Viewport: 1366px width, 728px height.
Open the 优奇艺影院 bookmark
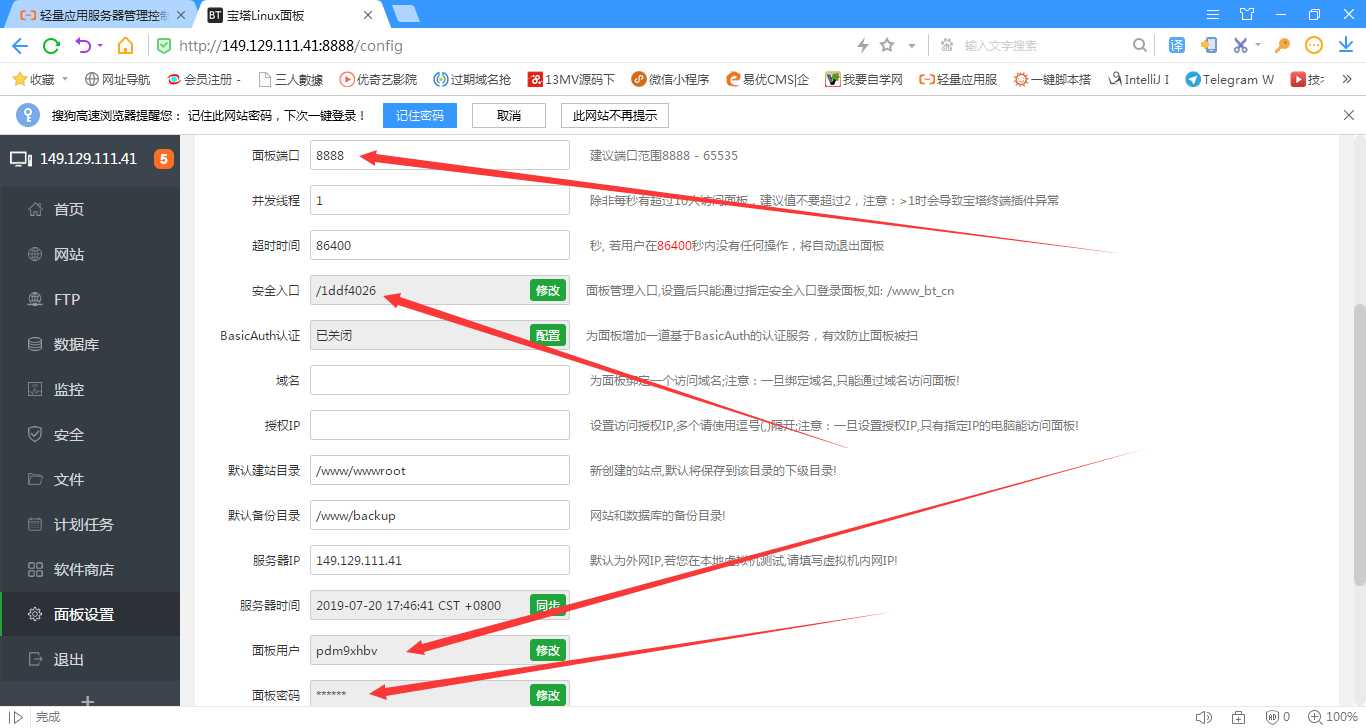[x=378, y=79]
